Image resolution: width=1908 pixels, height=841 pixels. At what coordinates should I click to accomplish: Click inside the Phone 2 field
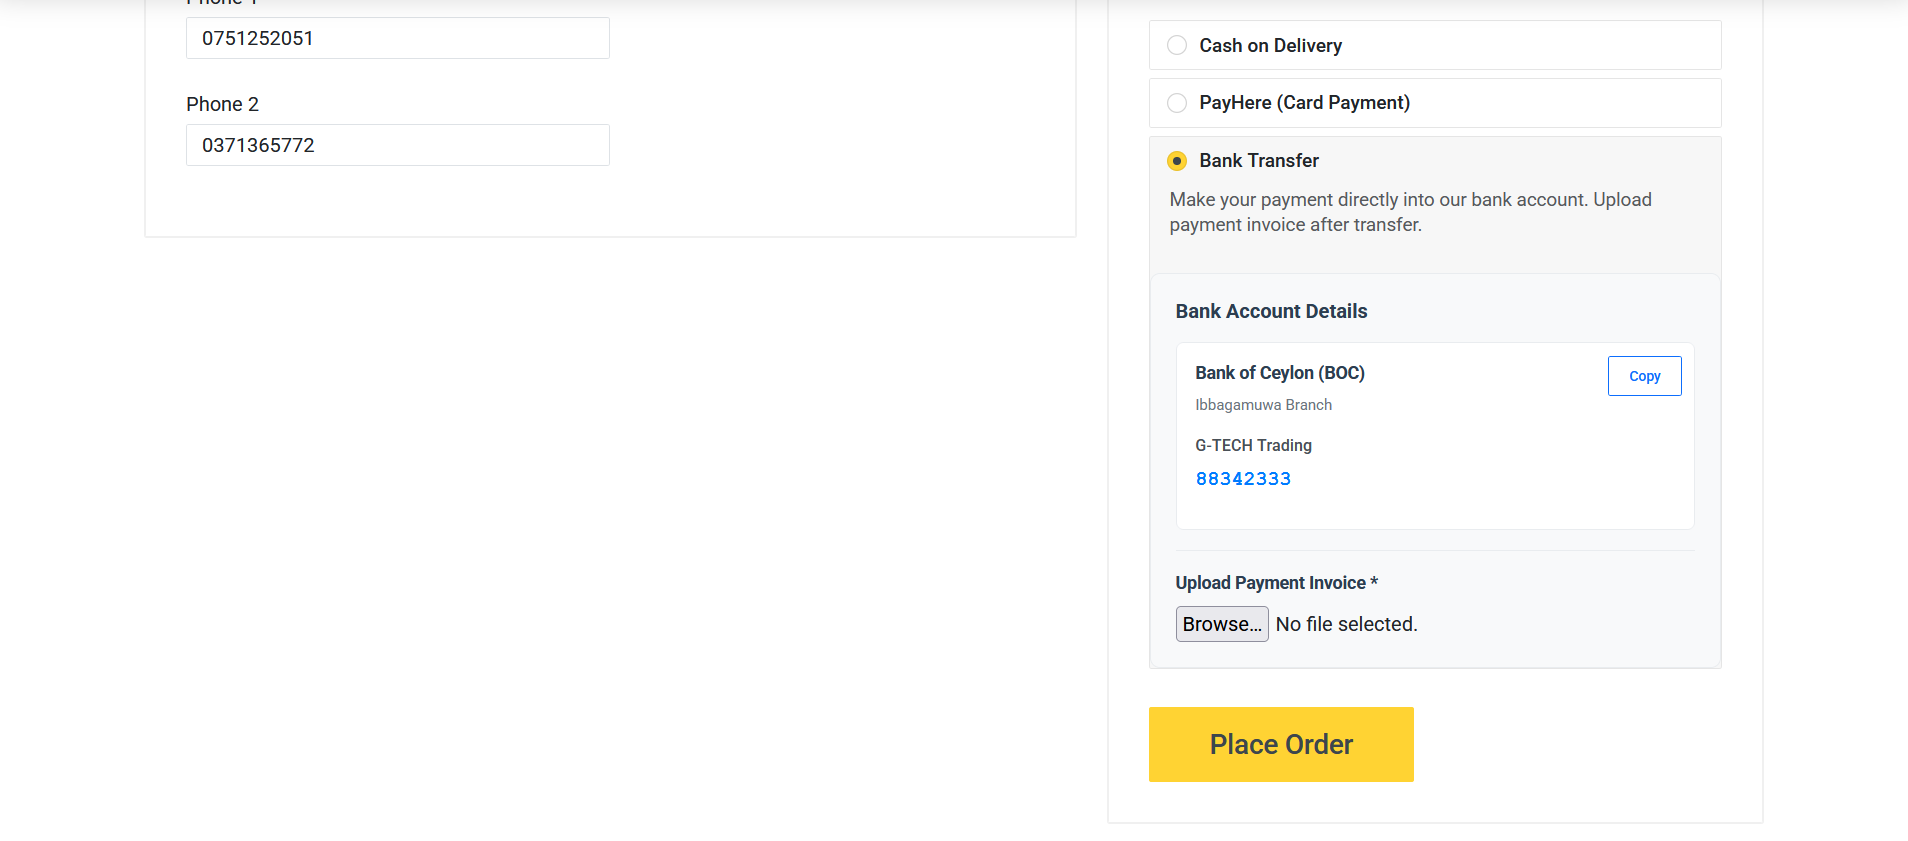click(x=397, y=145)
